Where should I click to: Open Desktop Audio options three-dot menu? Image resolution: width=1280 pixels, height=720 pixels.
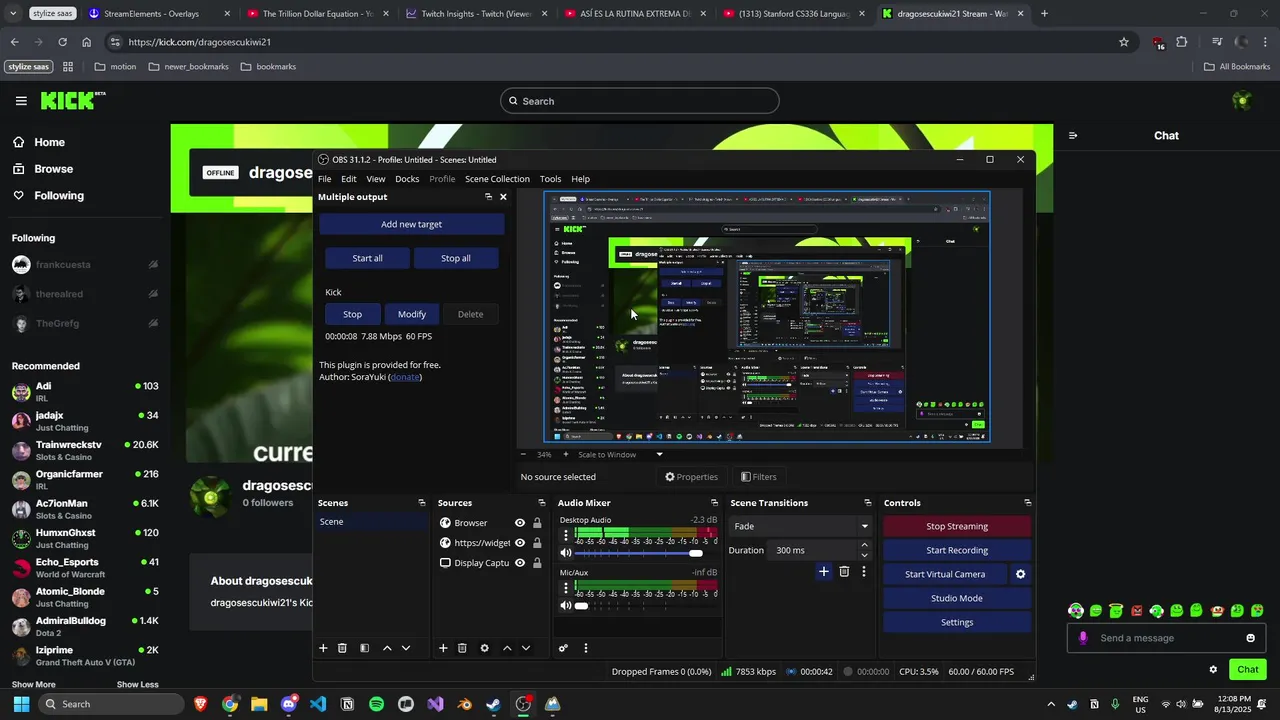pos(566,535)
